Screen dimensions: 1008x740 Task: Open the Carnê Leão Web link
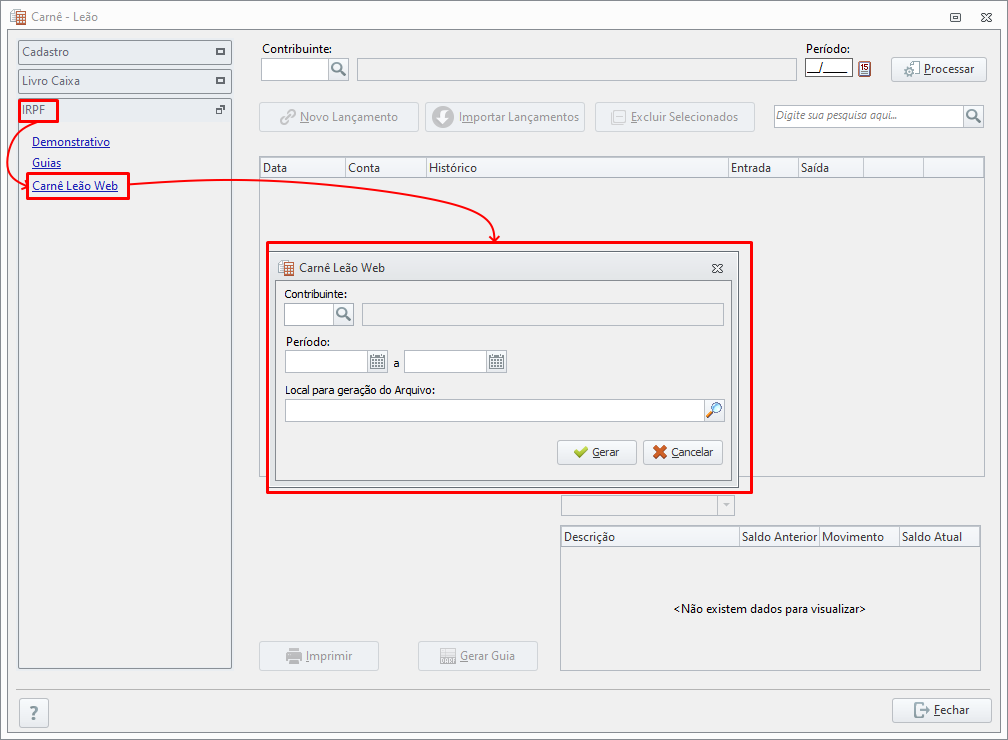(x=75, y=186)
